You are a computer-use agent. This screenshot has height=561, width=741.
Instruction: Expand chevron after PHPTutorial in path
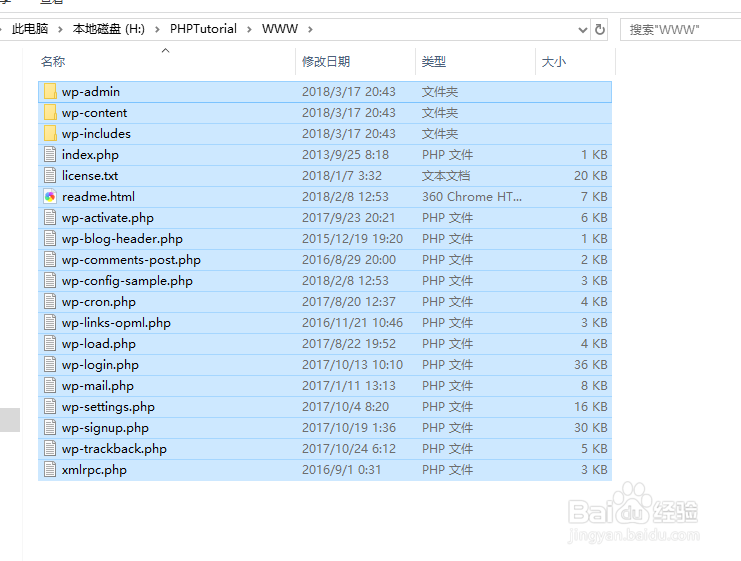[x=249, y=29]
